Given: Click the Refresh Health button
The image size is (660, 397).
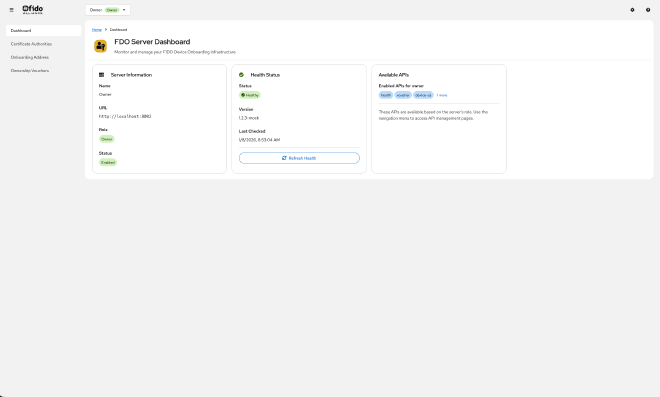Looking at the screenshot, I should [x=299, y=158].
